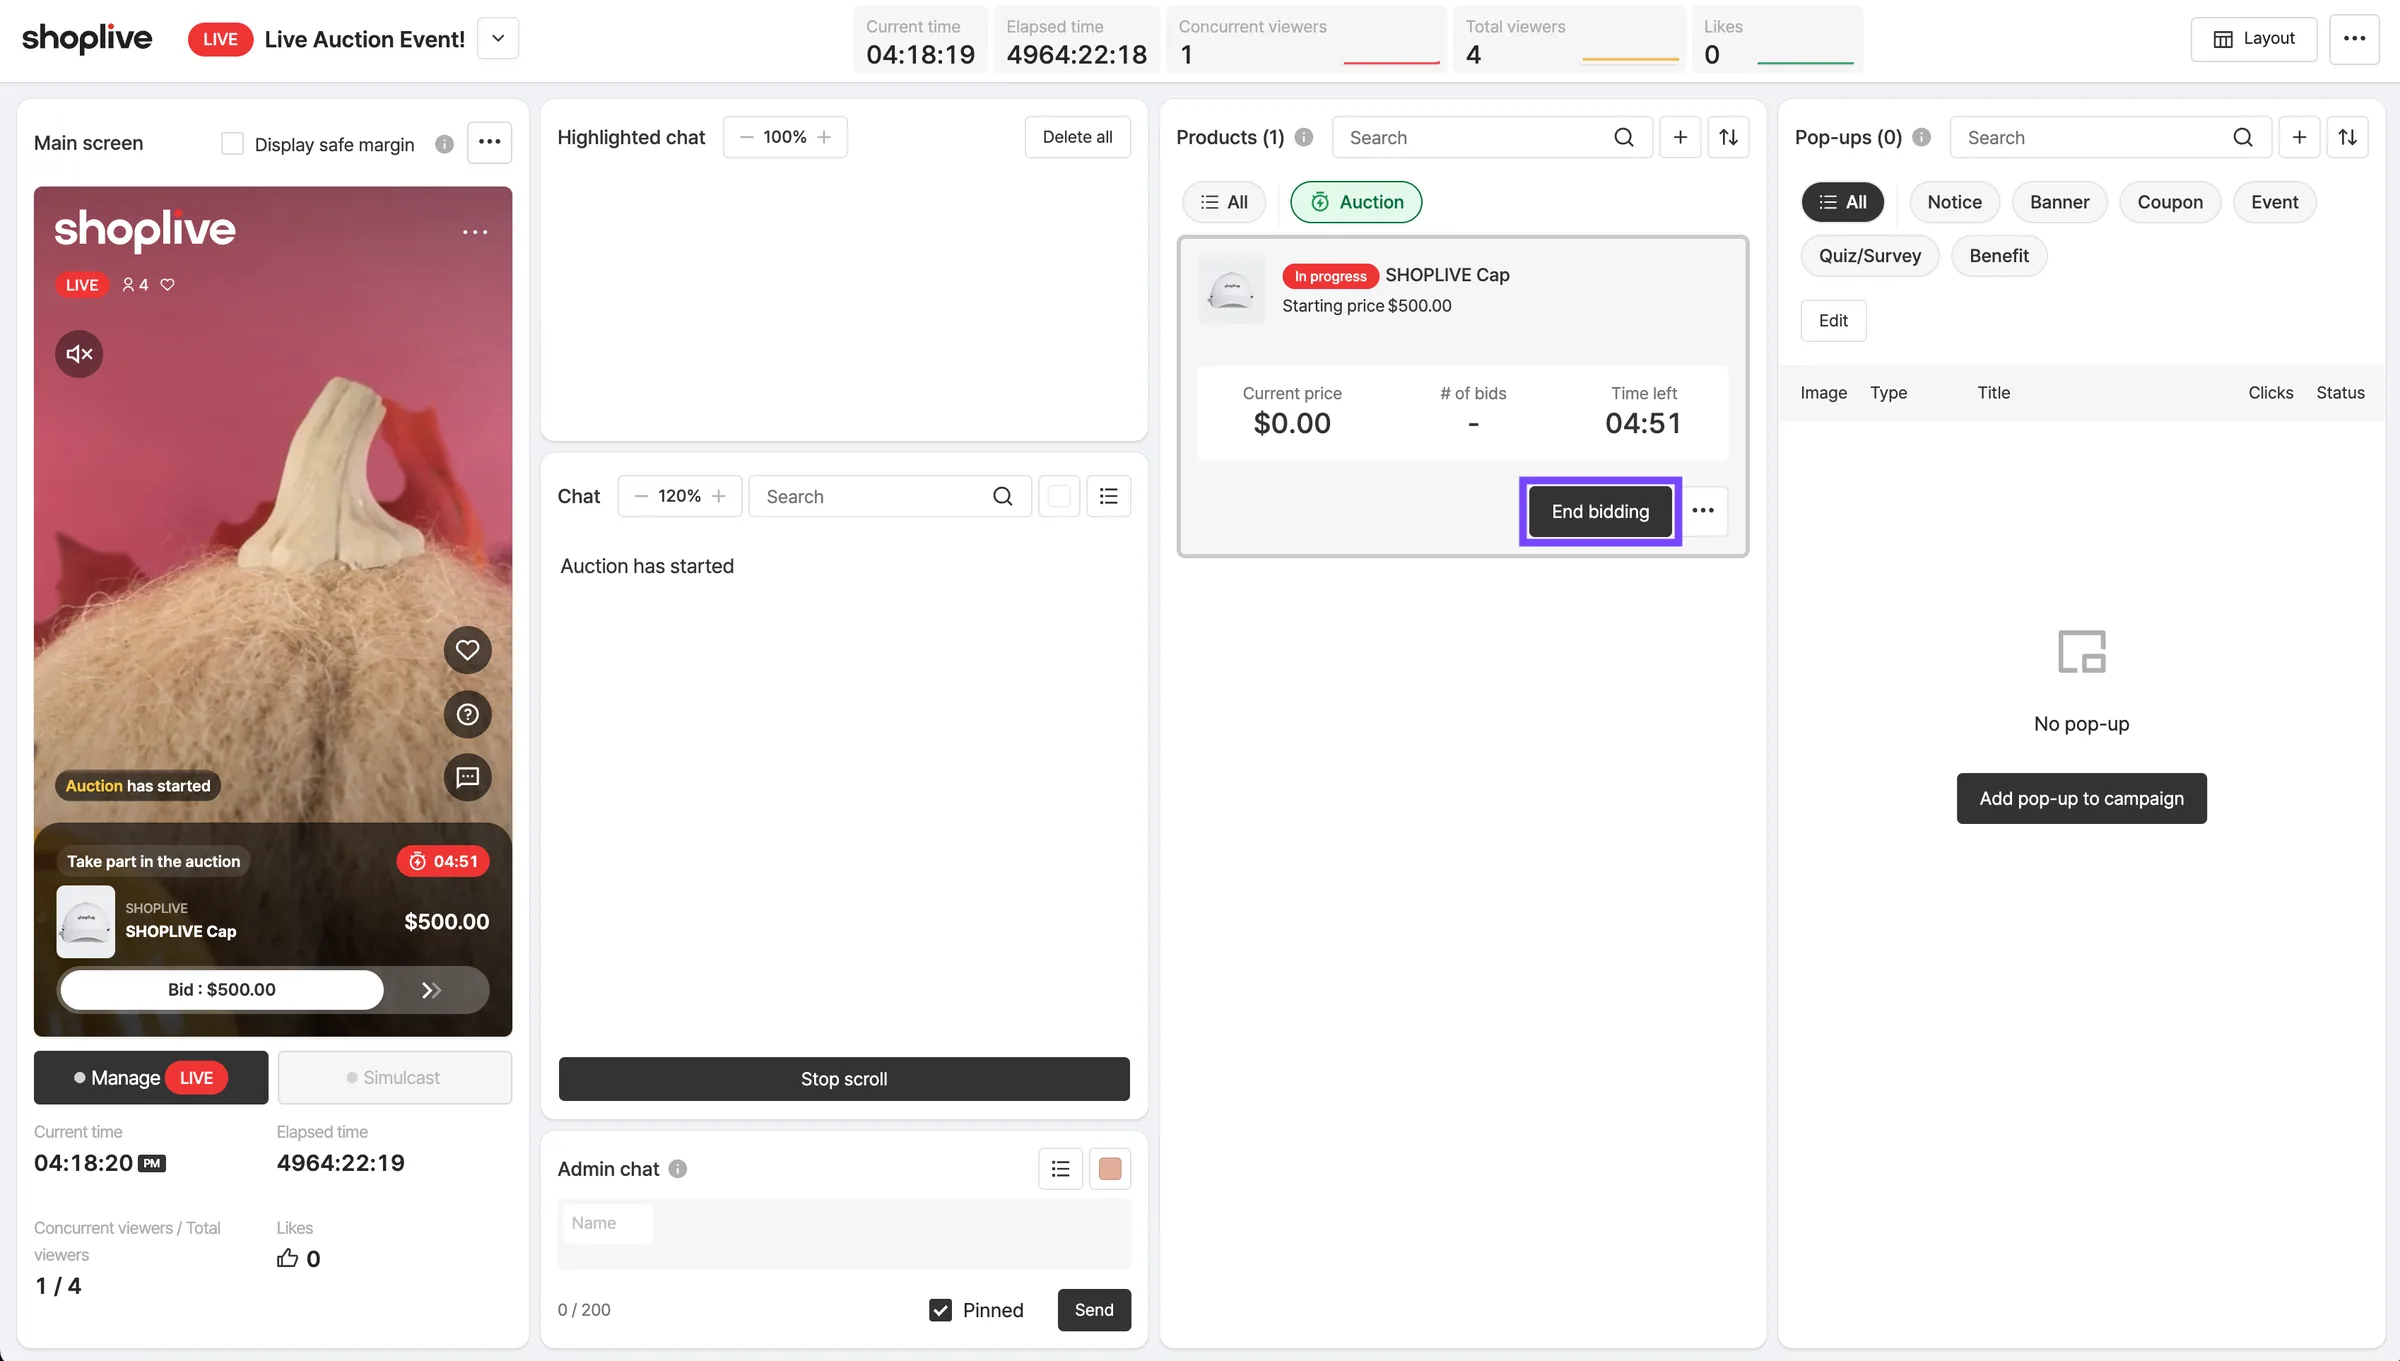Open the Products sort order icon

[x=1728, y=137]
